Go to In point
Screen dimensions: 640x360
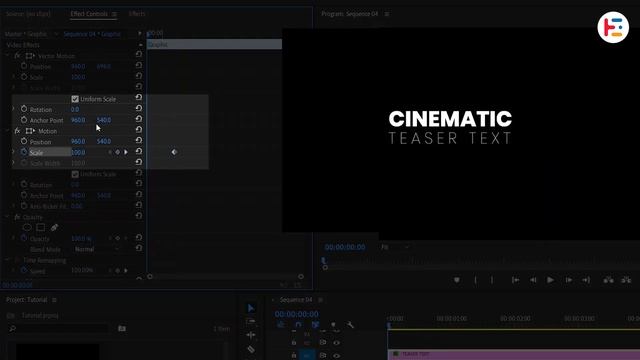click(516, 280)
